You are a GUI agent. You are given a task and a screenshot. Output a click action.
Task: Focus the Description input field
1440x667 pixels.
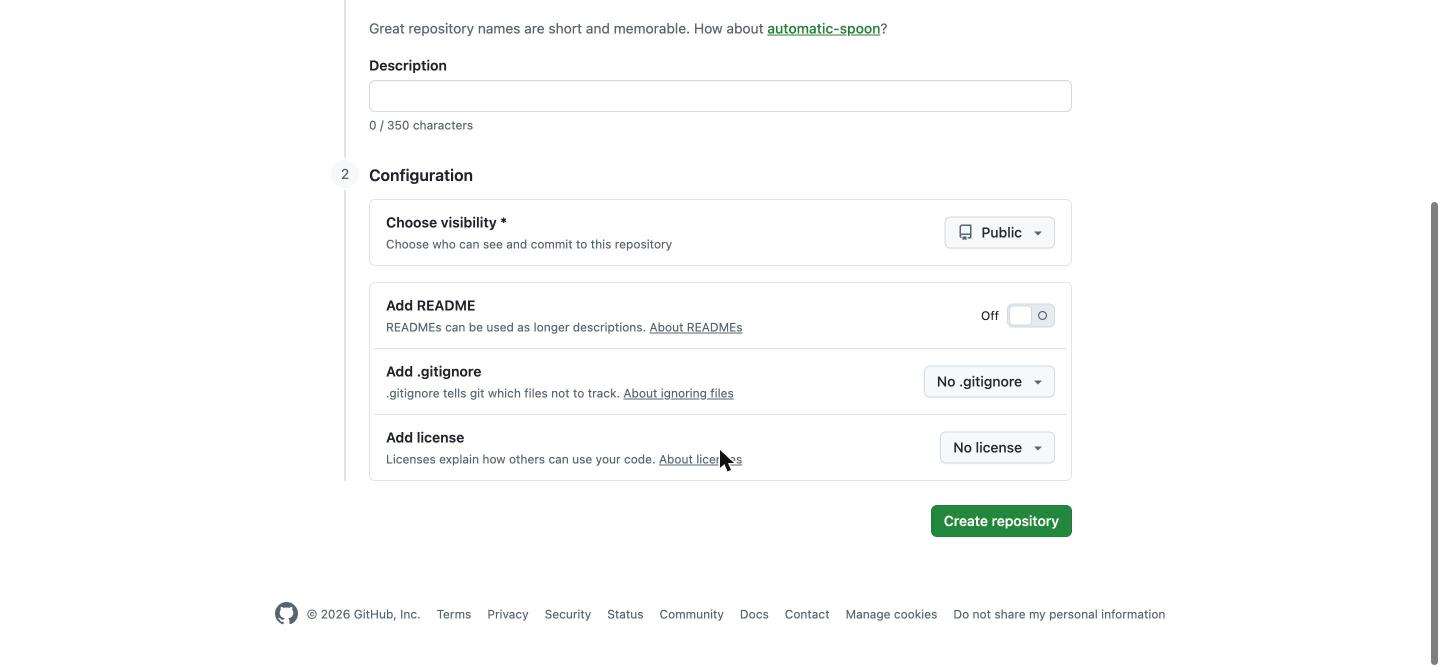720,96
